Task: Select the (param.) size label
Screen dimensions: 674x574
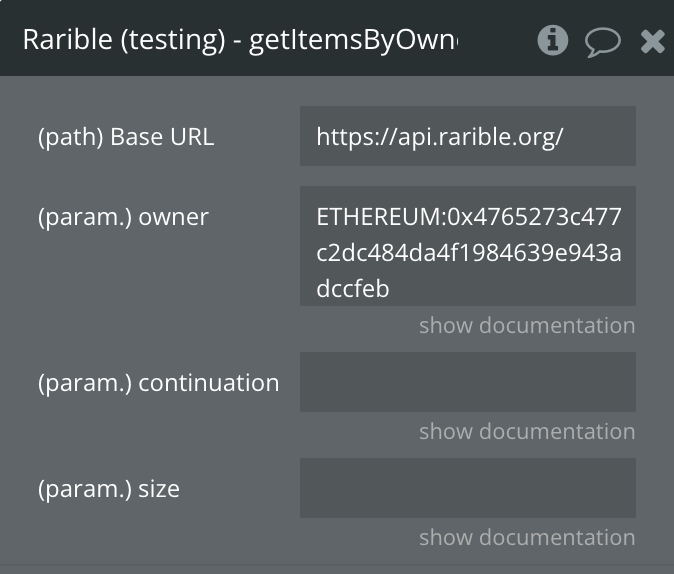Action: (109, 489)
